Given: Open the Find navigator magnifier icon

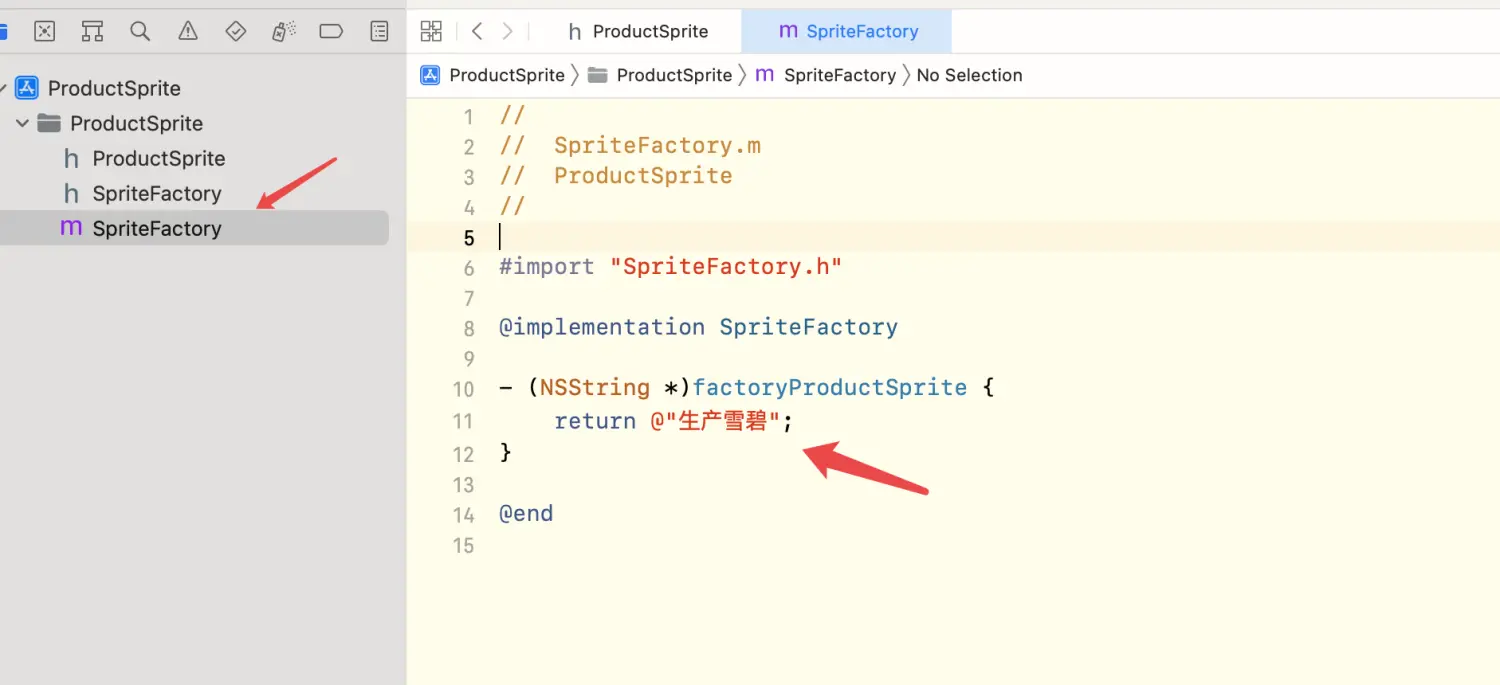Looking at the screenshot, I should point(140,32).
